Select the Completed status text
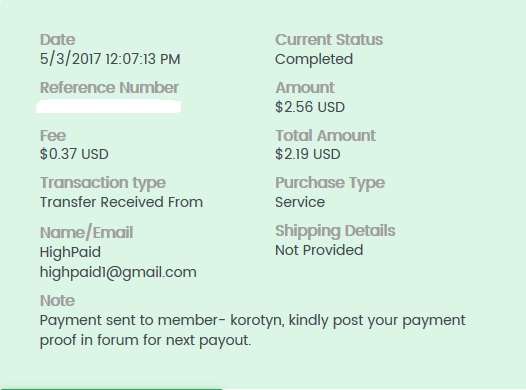 coord(314,60)
